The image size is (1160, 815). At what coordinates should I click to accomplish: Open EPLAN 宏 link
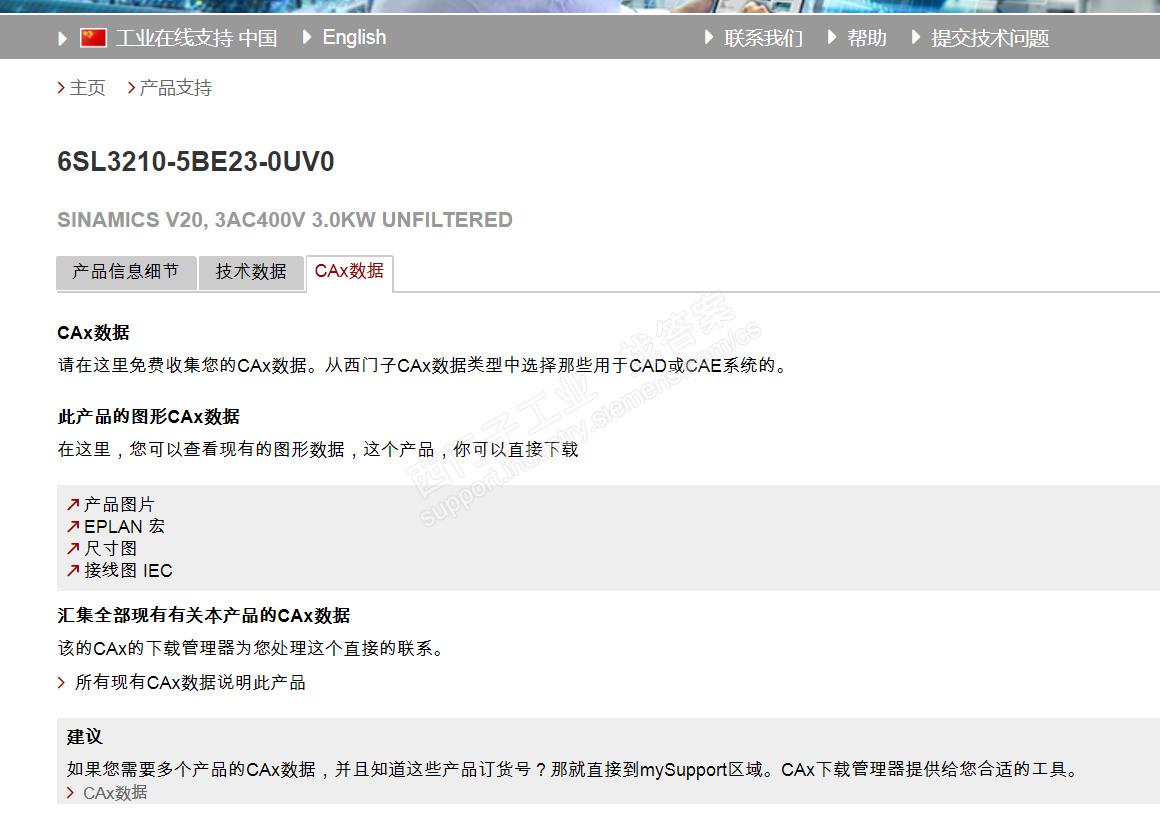[124, 527]
